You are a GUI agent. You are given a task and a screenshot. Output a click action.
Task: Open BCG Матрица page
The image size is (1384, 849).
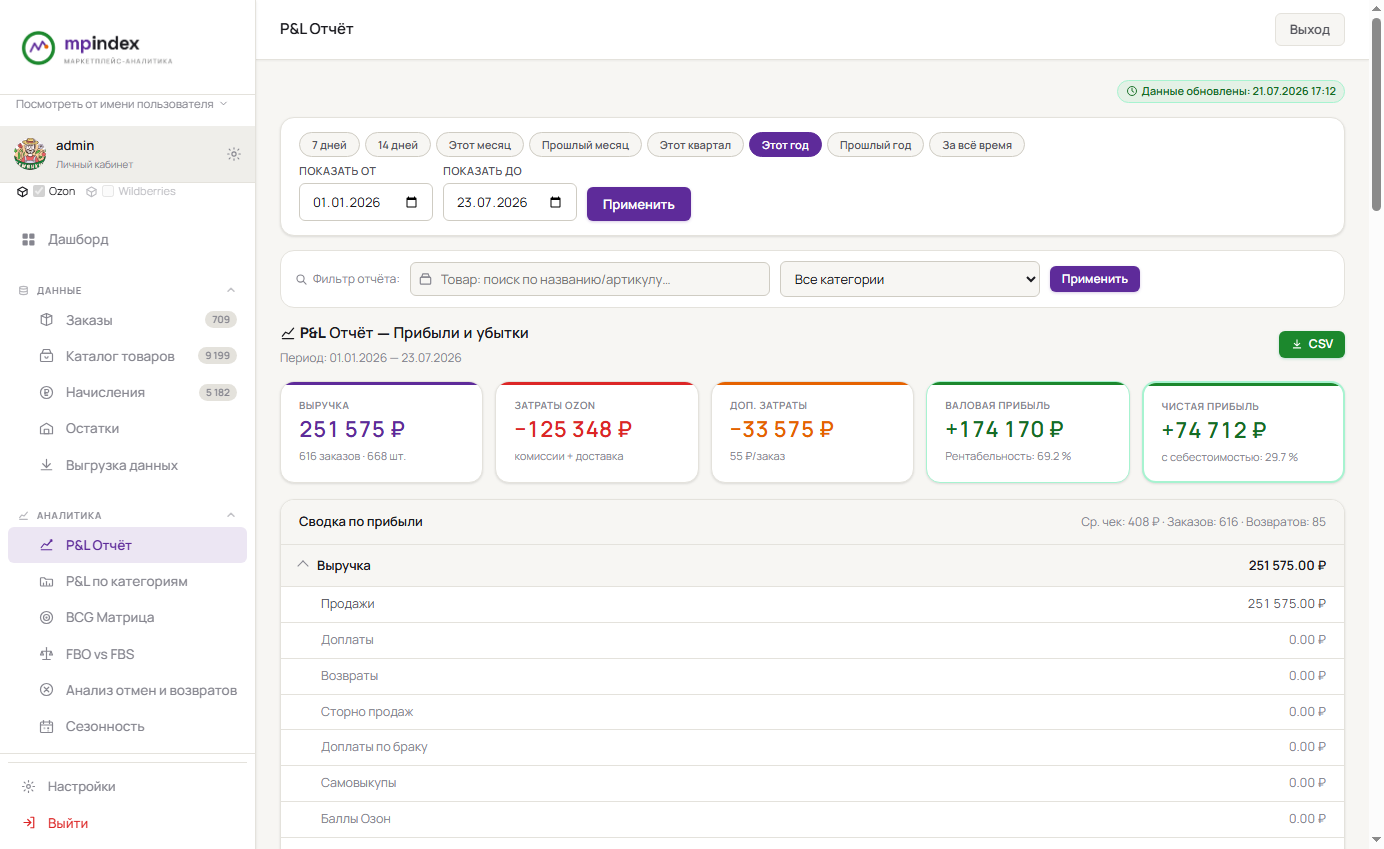pyautogui.click(x=127, y=618)
